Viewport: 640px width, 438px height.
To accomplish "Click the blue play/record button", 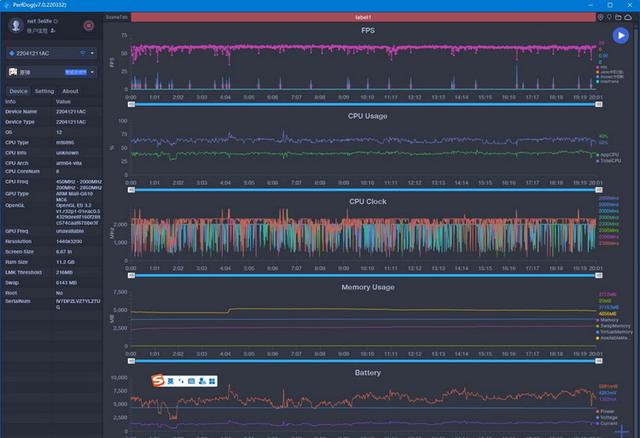I will click(x=620, y=36).
